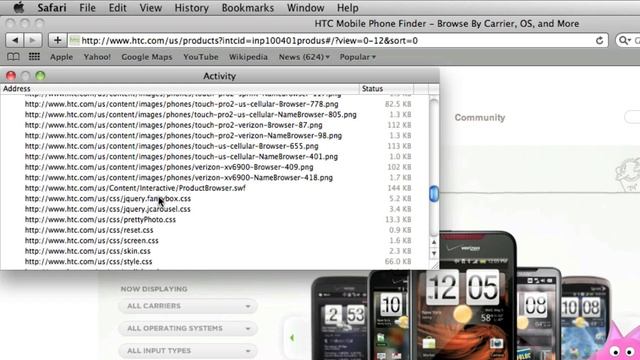This screenshot has width=640, height=360.
Task: Click Activity scrollbar up arrow
Action: (434, 242)
